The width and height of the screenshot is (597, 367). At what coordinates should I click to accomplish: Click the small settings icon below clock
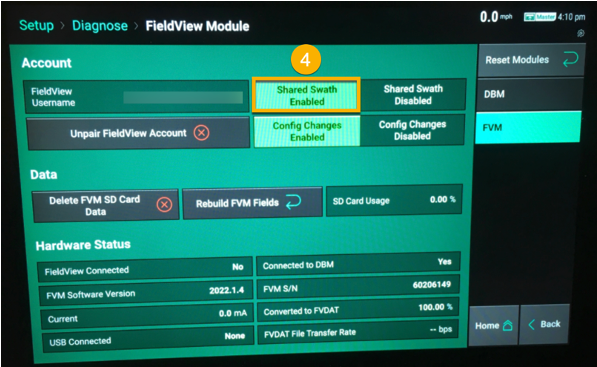(581, 33)
